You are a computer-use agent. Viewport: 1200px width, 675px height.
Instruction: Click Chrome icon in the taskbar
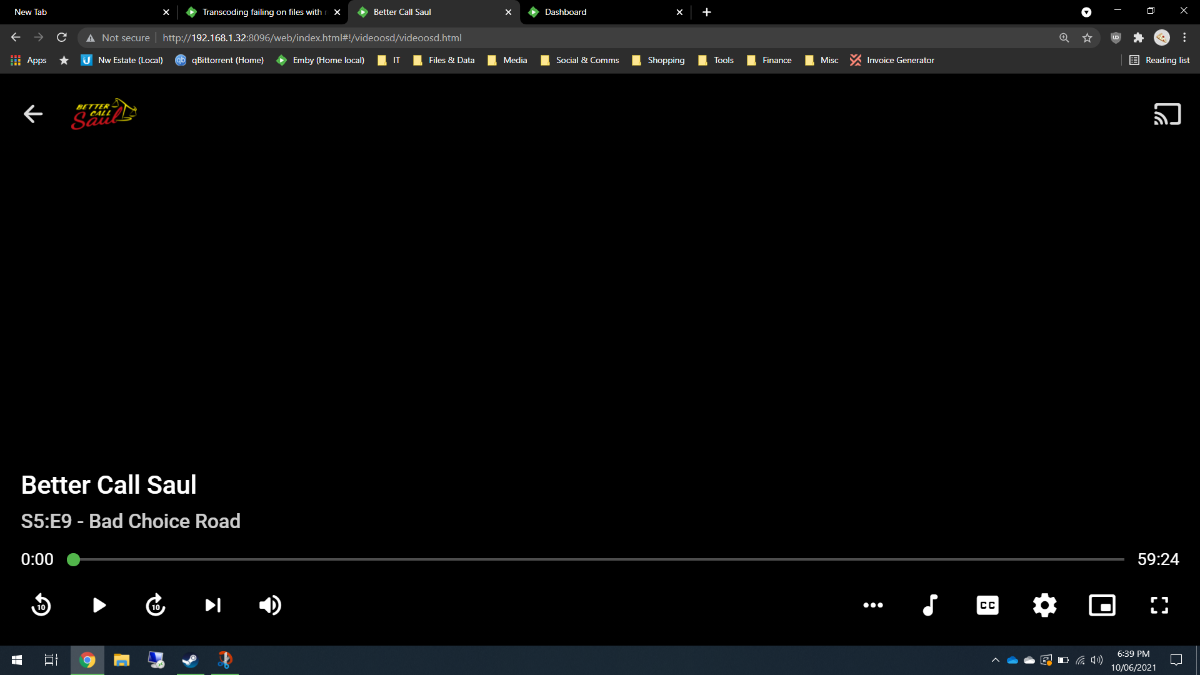87,660
